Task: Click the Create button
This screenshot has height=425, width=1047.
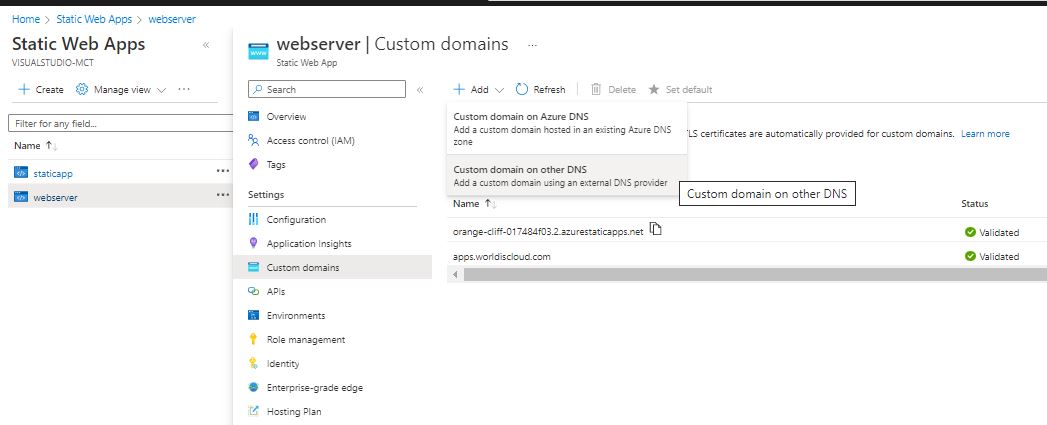Action: [41, 89]
